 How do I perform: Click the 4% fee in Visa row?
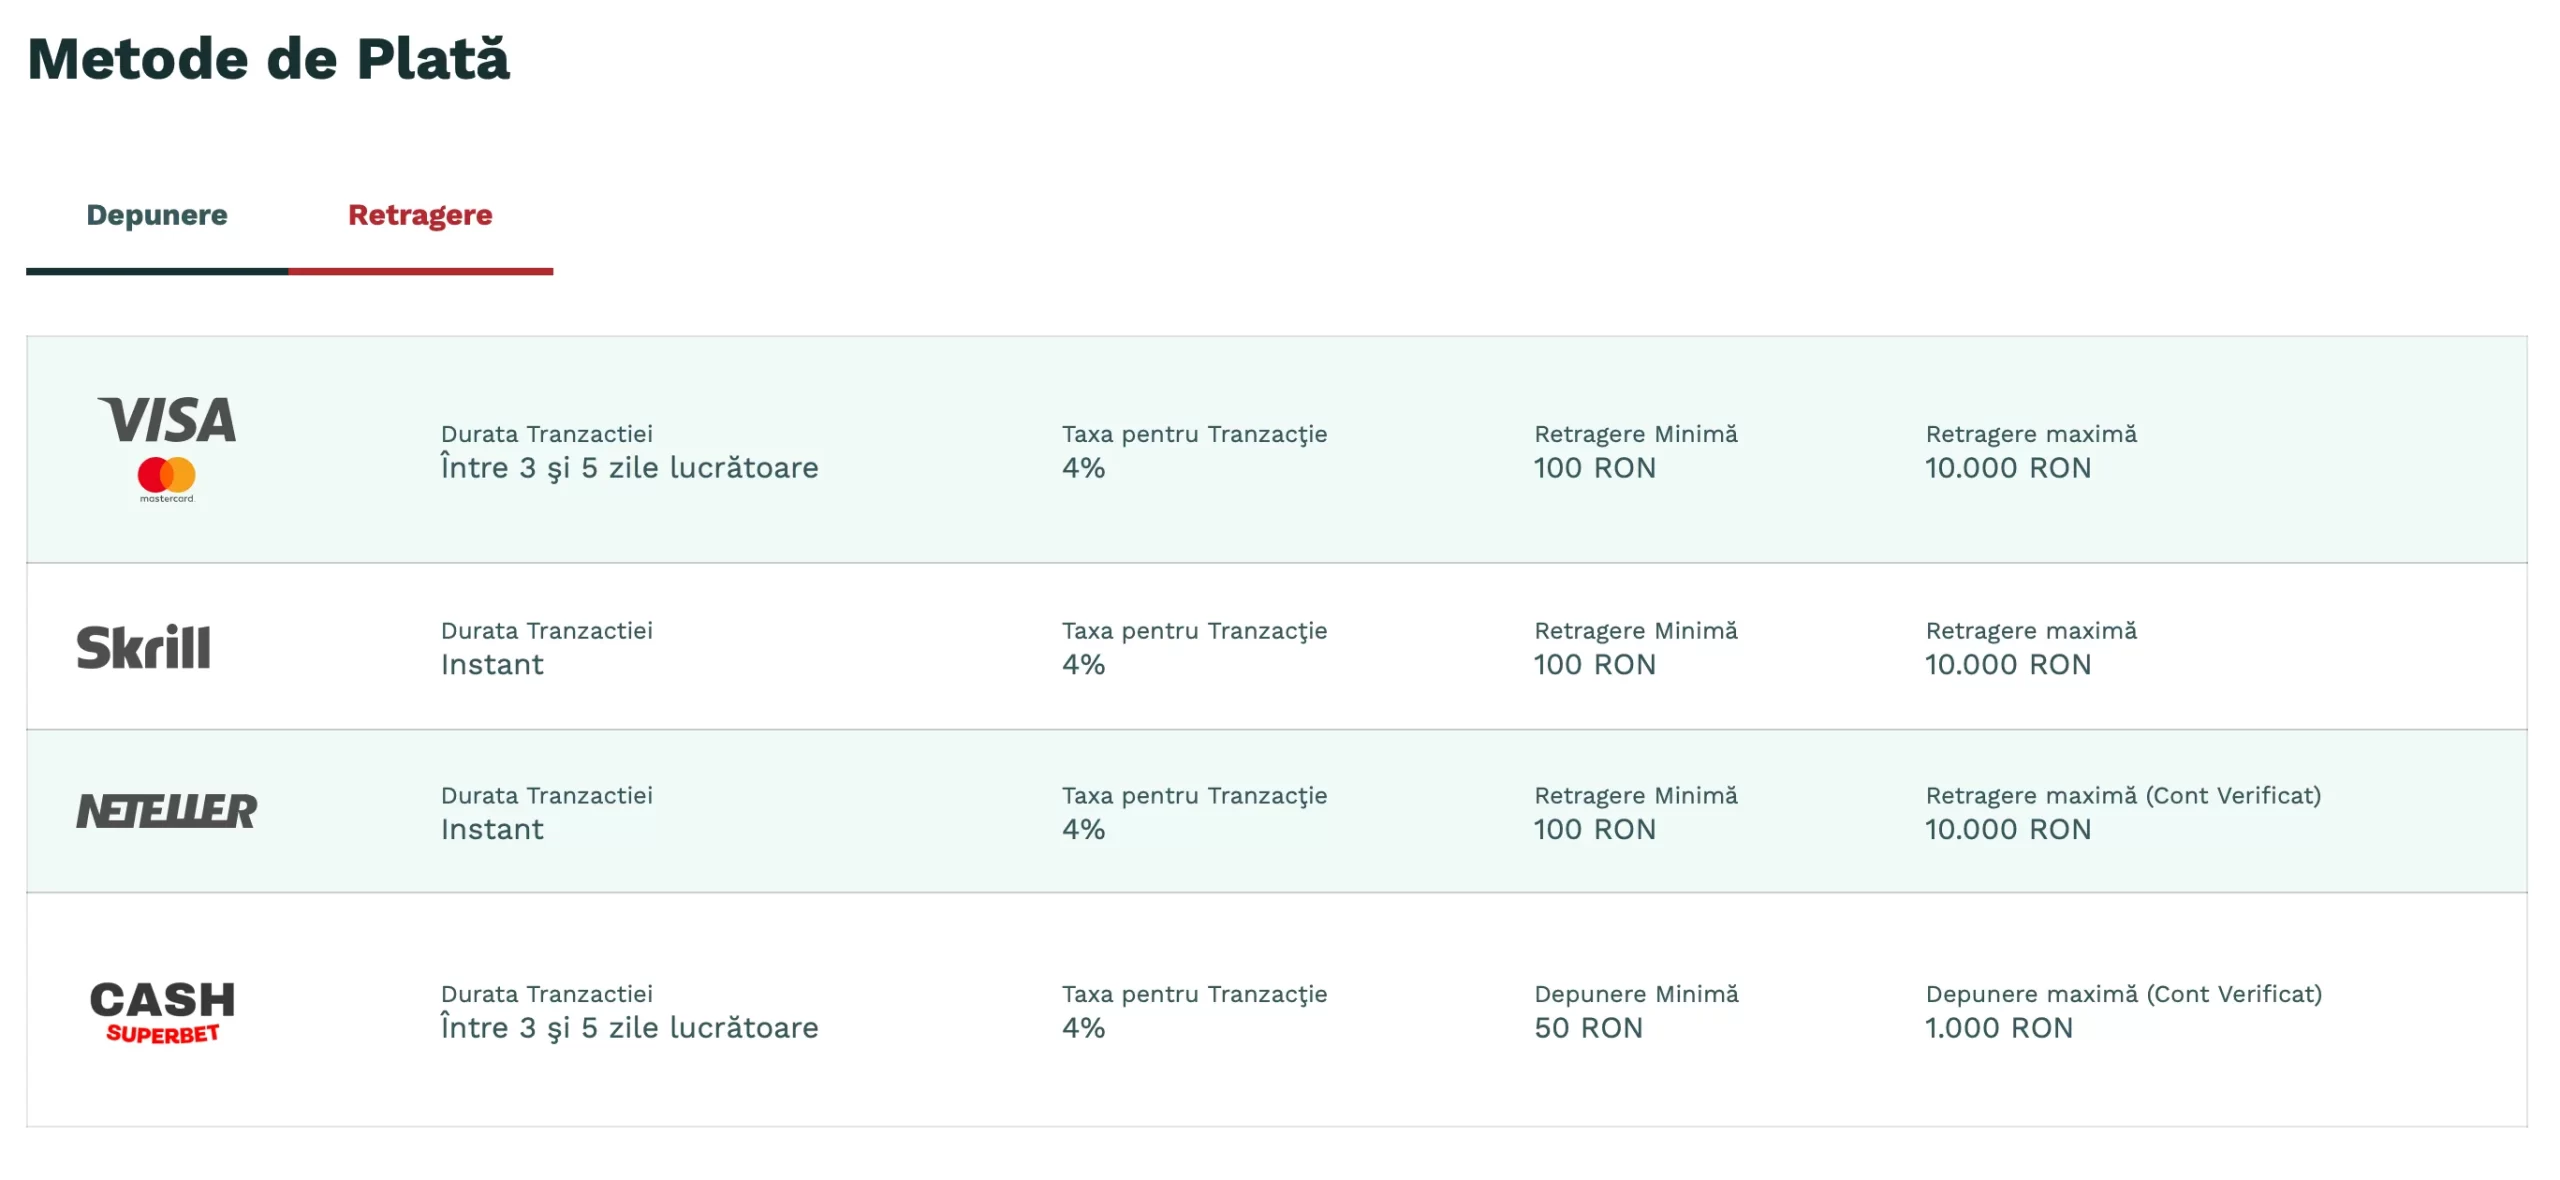click(x=1083, y=468)
